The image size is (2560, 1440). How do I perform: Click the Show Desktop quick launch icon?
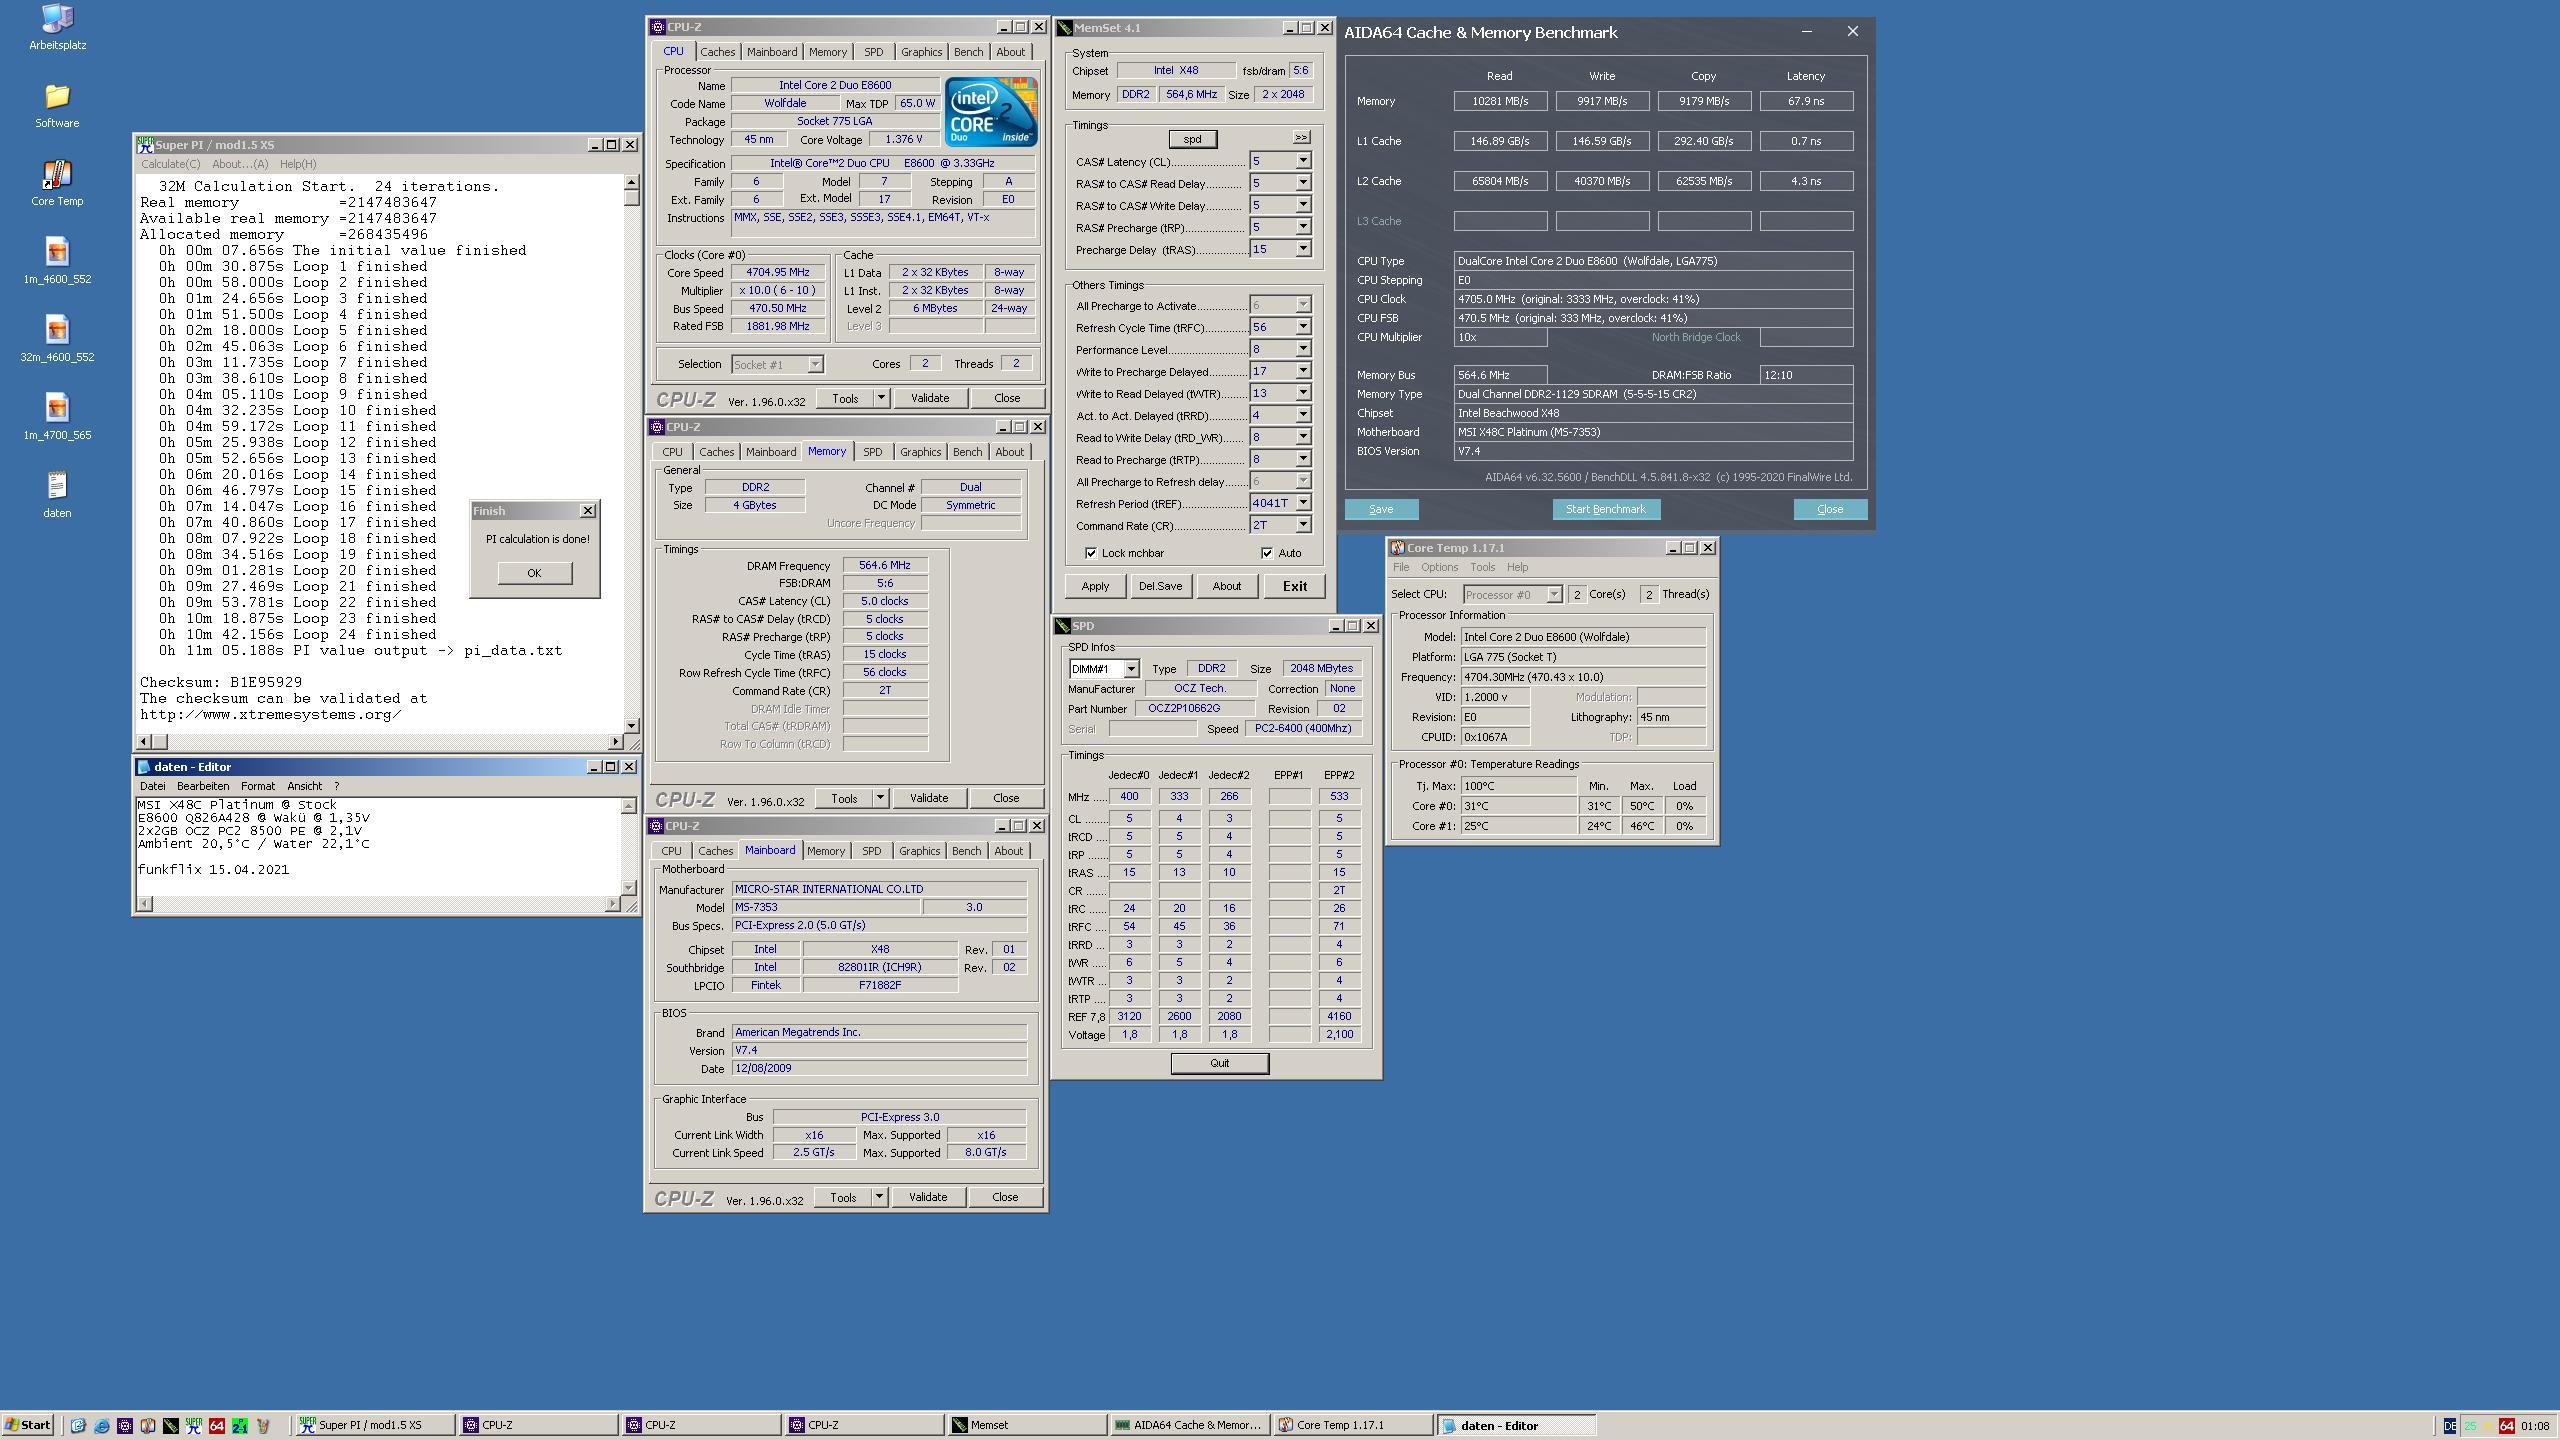coord(78,1425)
